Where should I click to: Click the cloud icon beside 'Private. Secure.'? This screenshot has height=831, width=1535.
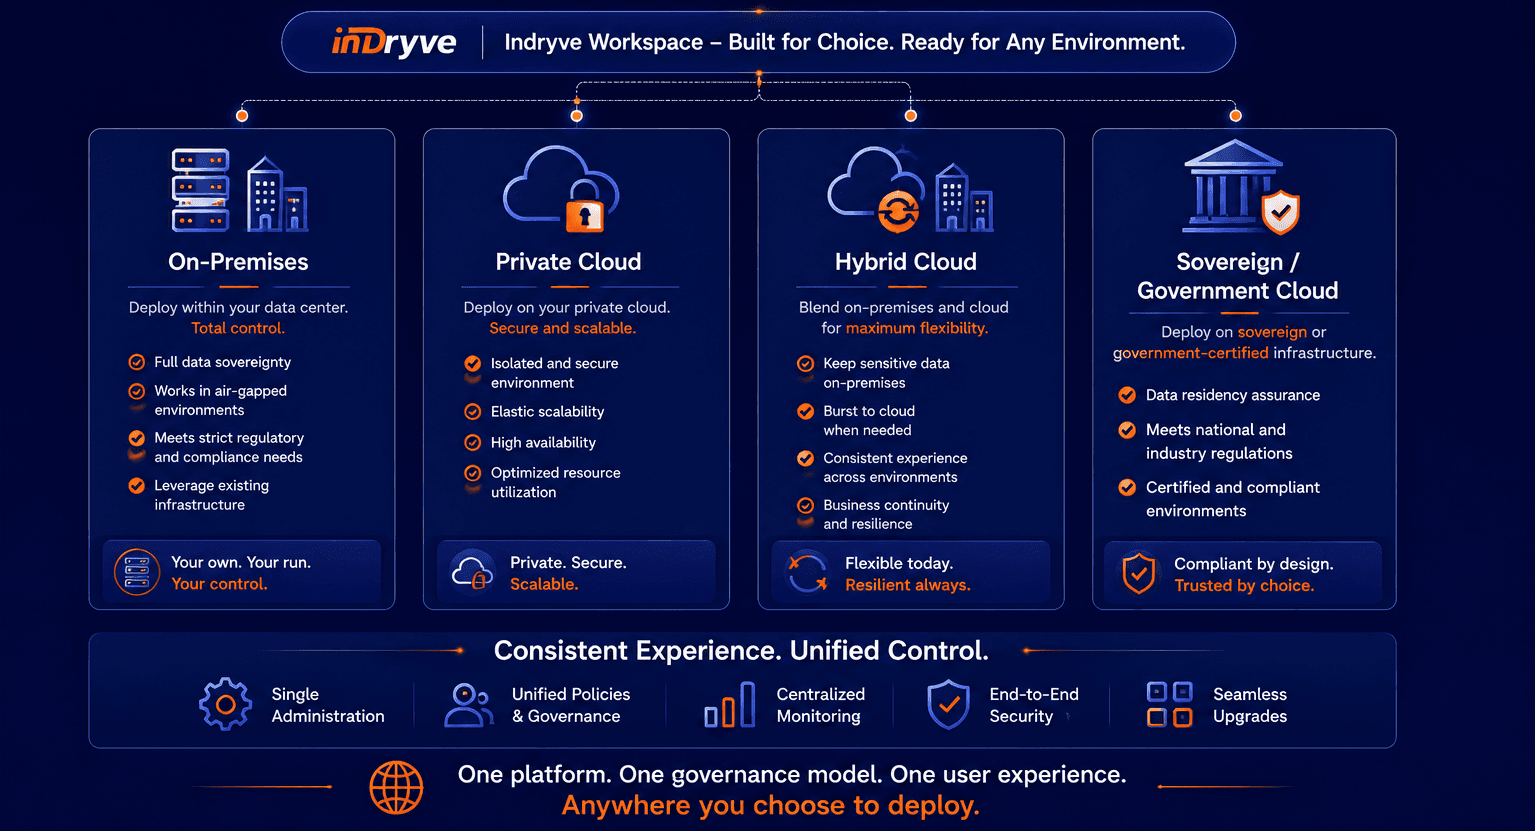click(x=472, y=572)
